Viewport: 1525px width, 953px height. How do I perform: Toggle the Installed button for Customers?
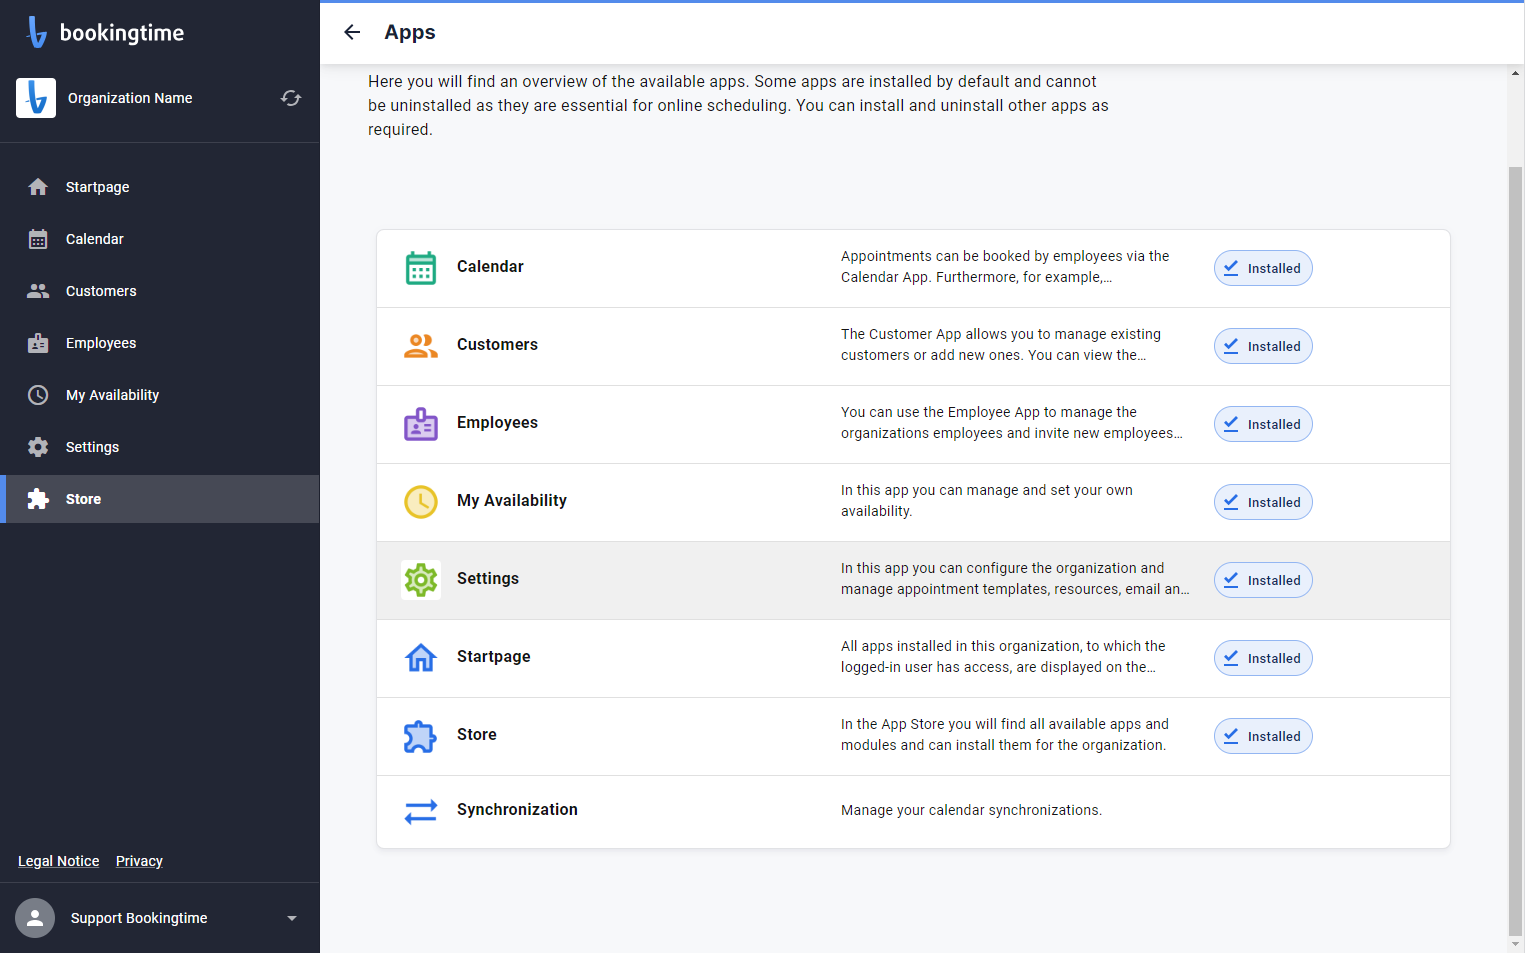[x=1263, y=346]
